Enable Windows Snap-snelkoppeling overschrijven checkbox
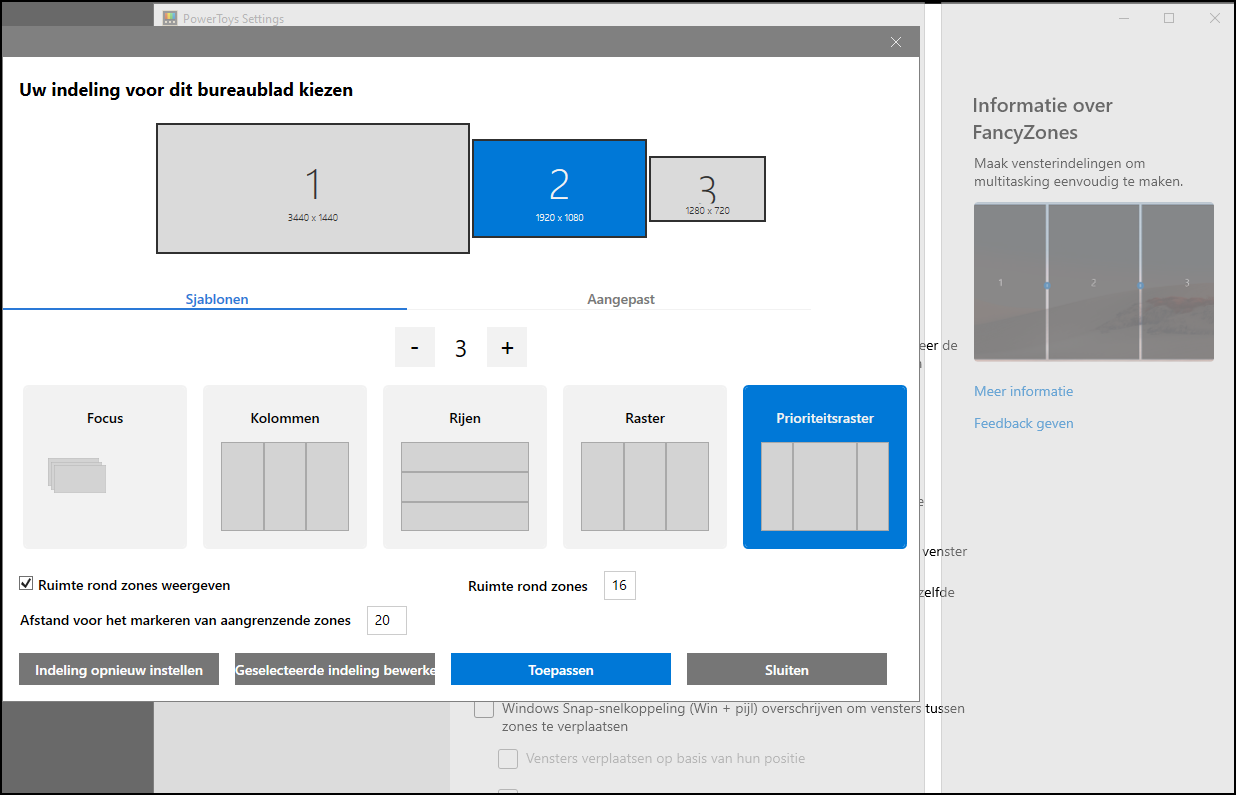This screenshot has height=795, width=1236. (x=484, y=709)
